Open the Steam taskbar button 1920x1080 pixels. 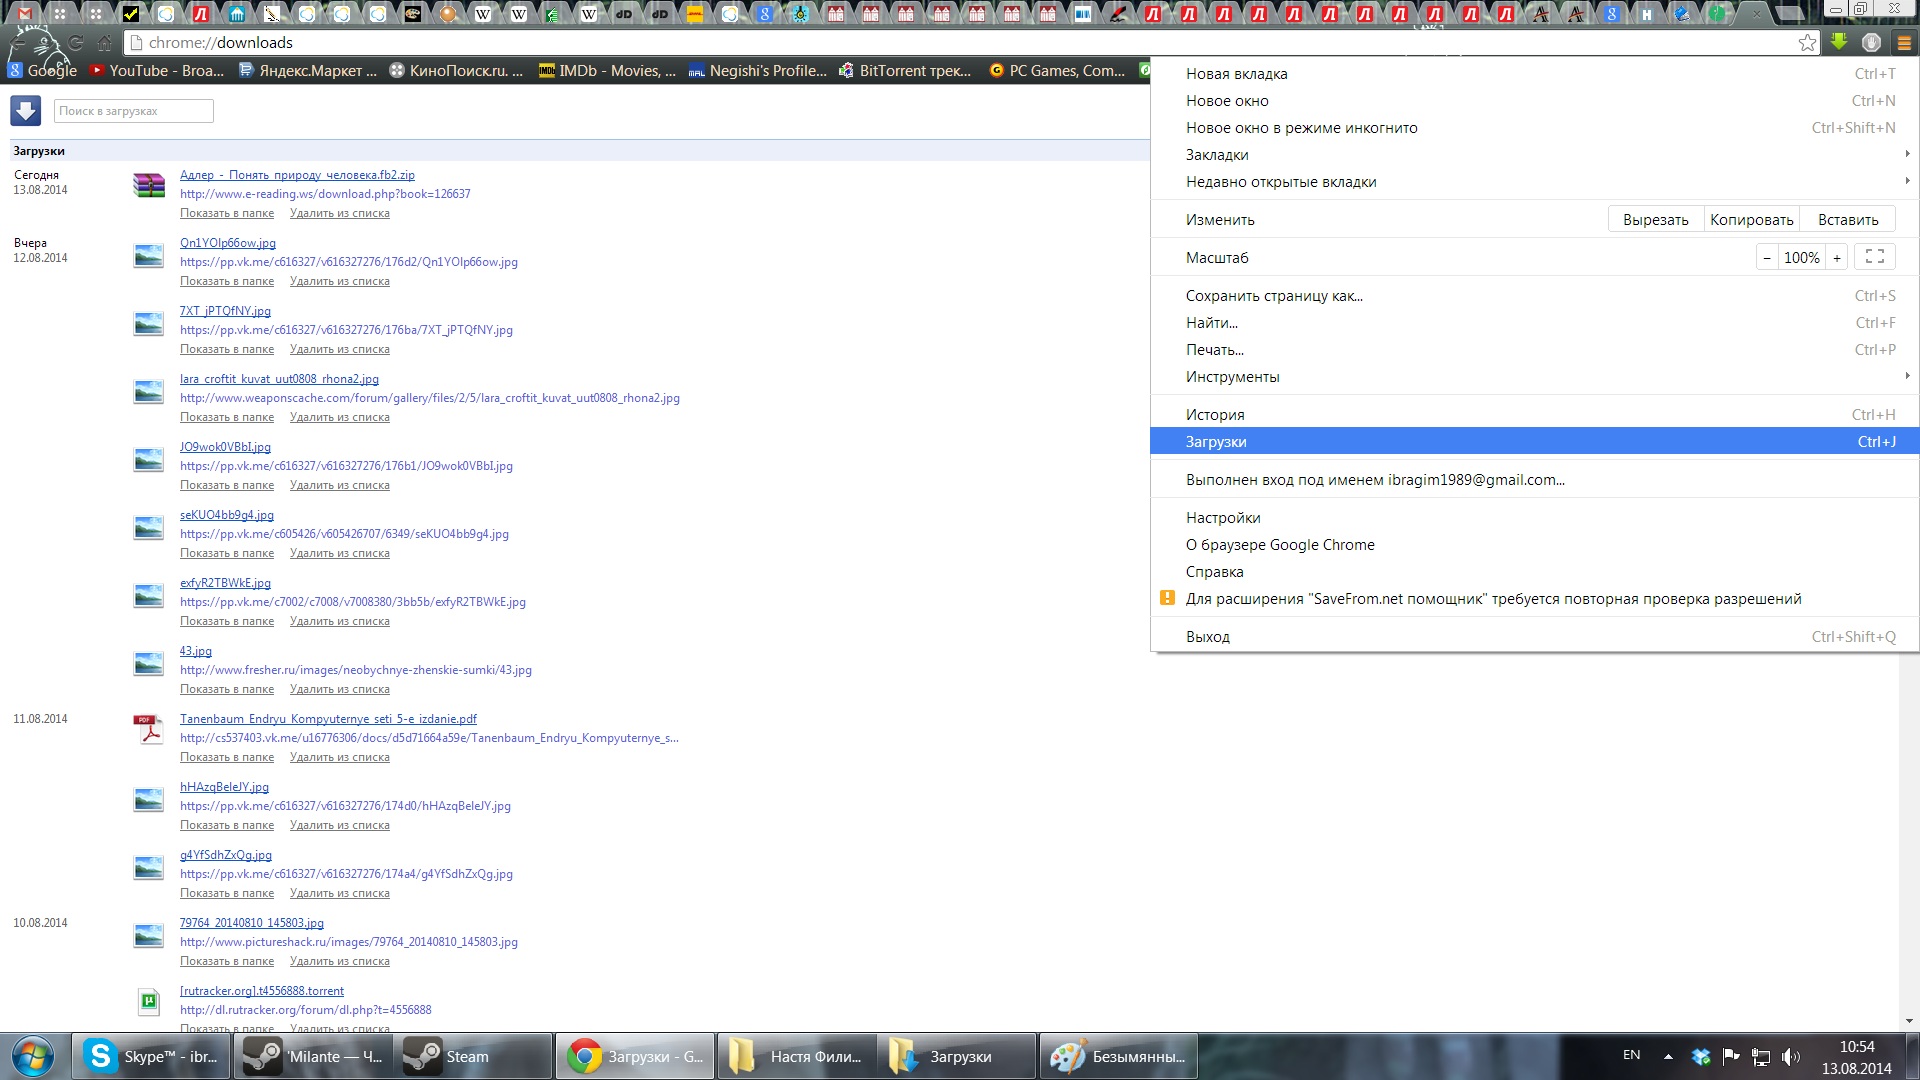coord(475,1056)
